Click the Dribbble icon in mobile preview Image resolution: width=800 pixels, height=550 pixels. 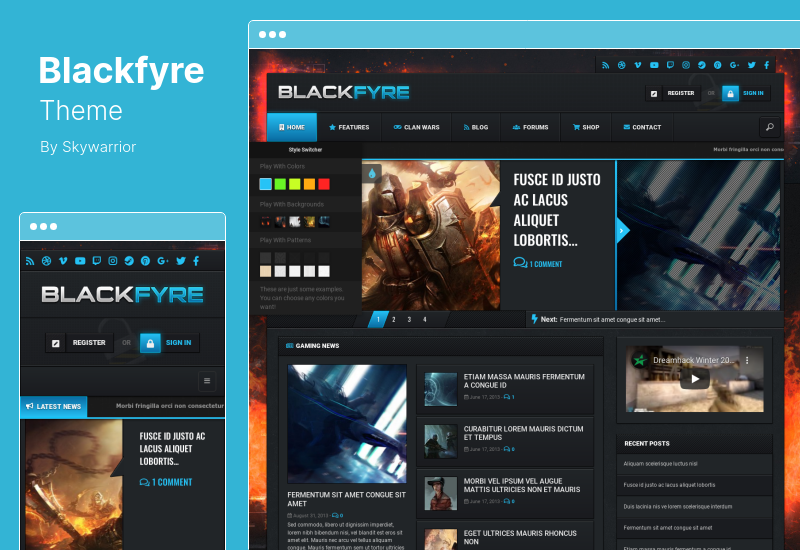click(46, 261)
